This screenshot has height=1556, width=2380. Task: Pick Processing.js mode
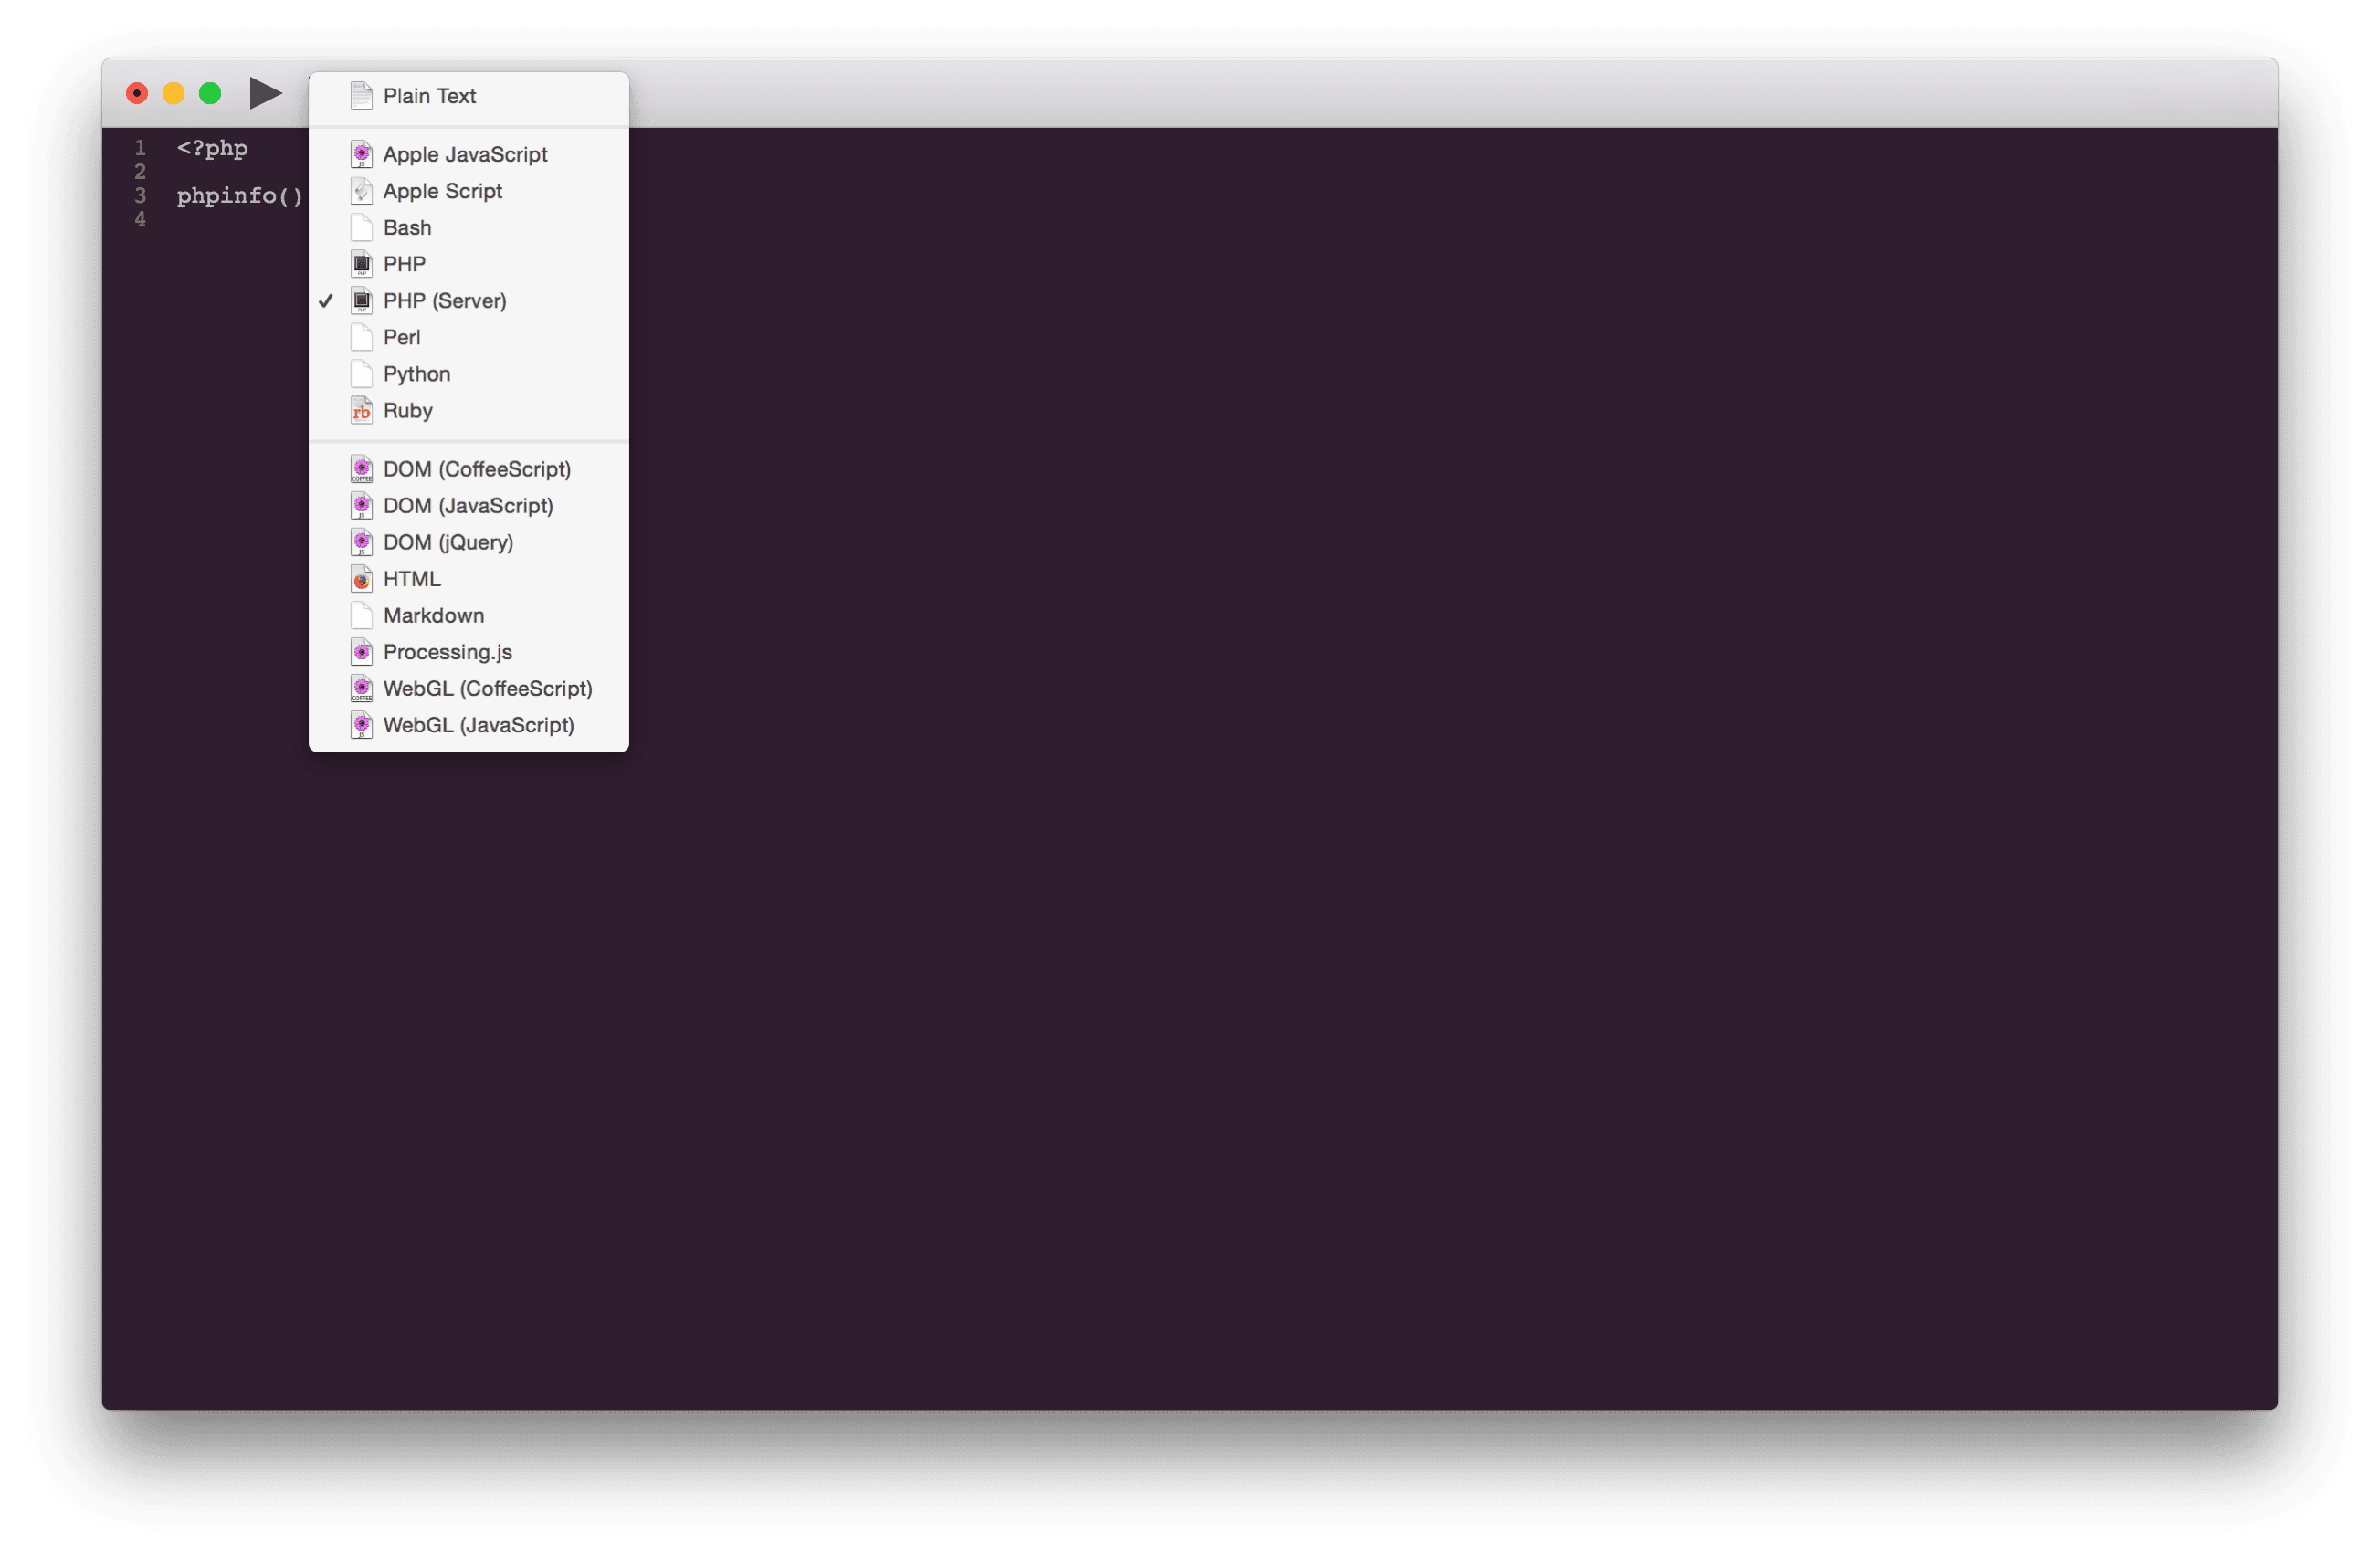pos(469,652)
